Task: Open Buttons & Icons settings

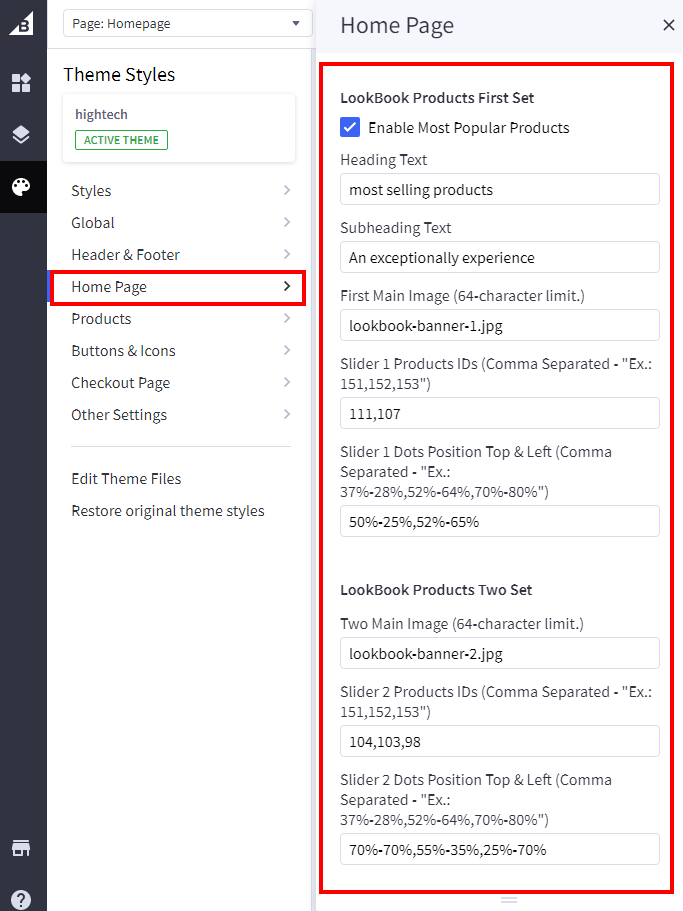Action: (180, 351)
